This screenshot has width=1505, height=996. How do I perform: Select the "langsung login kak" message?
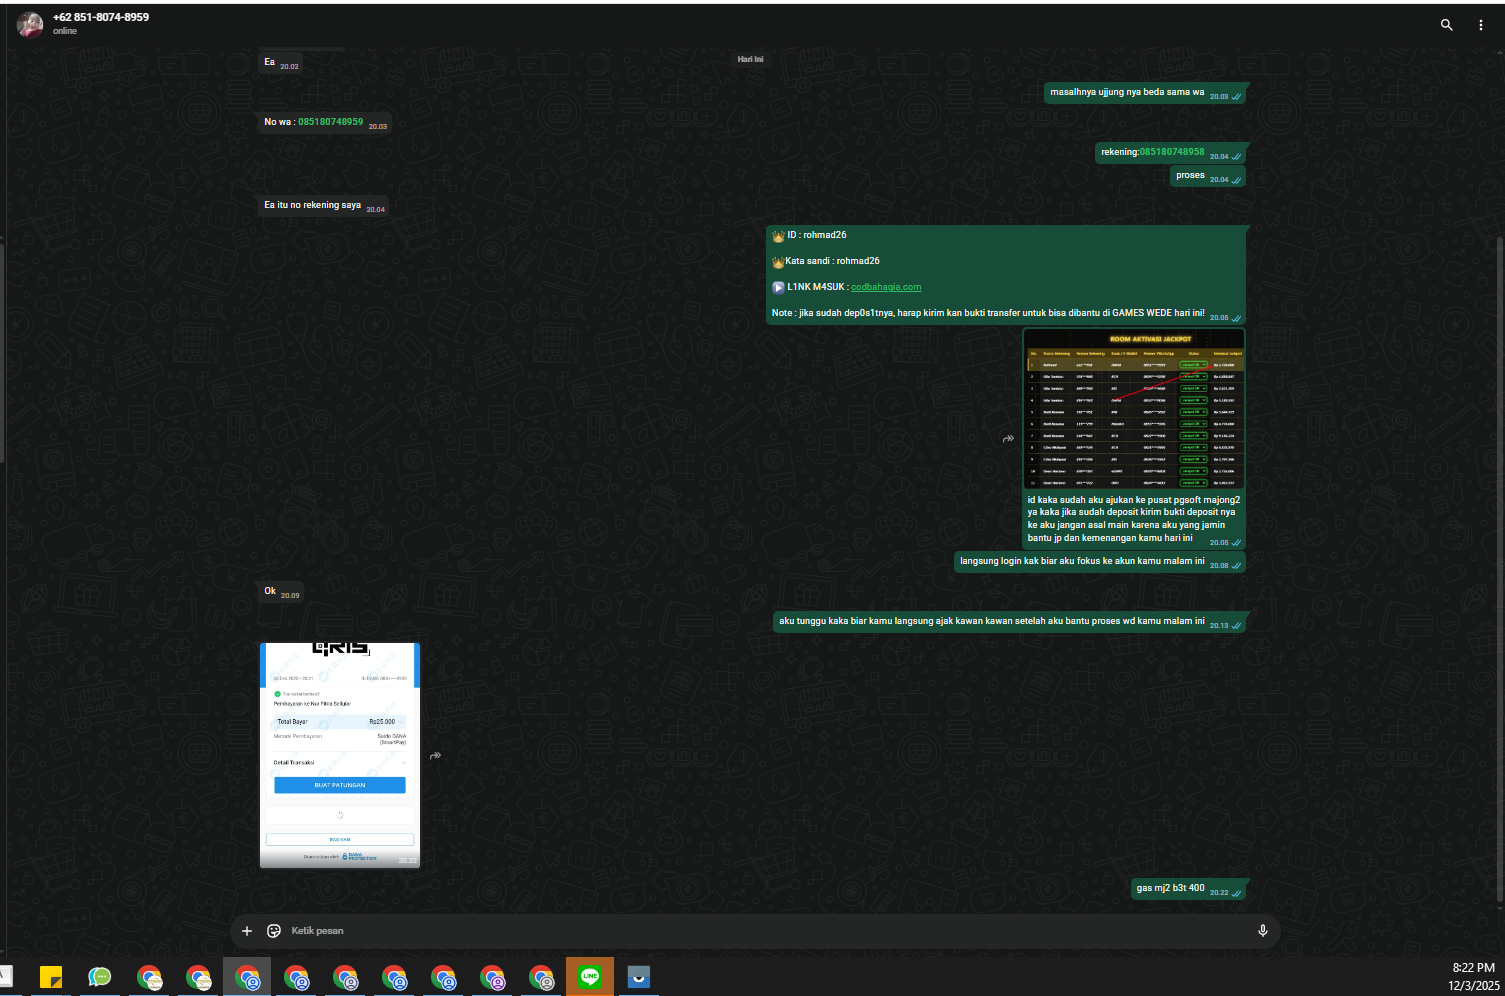(x=1100, y=562)
